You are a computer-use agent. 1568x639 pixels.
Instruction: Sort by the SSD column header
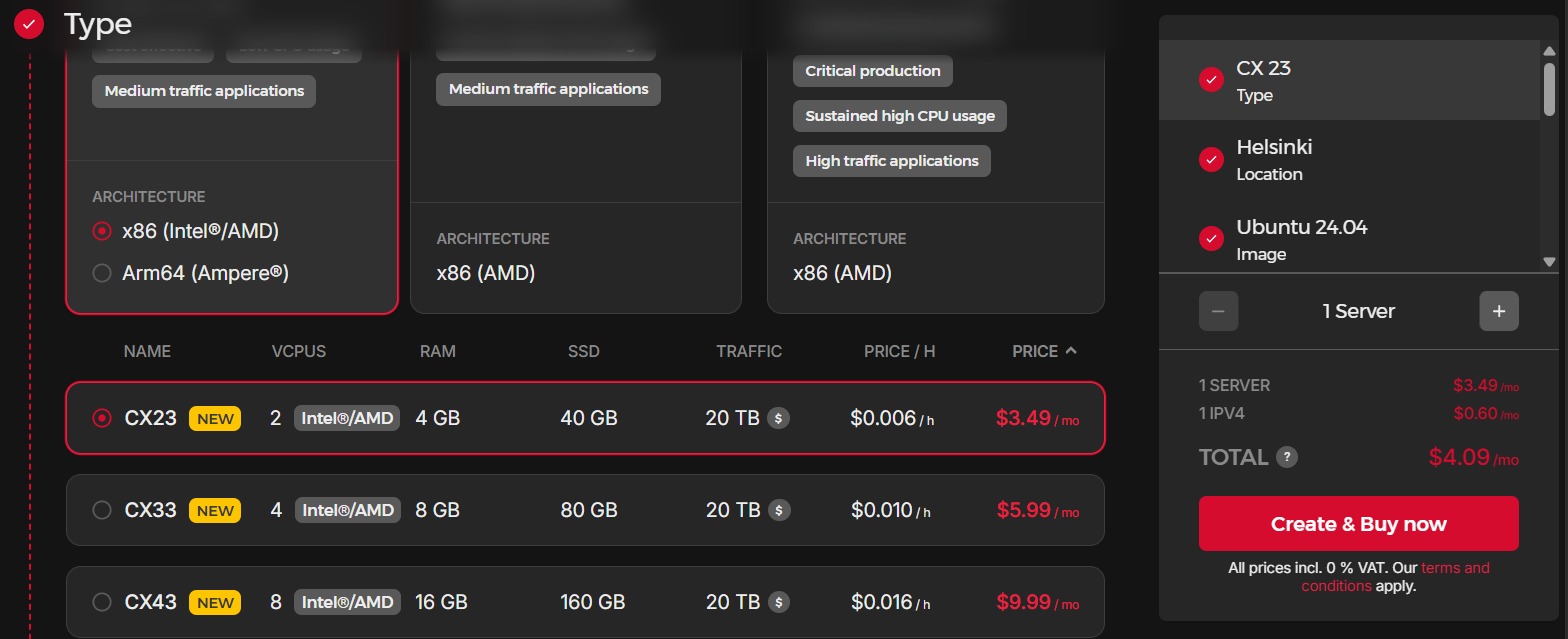pos(585,351)
